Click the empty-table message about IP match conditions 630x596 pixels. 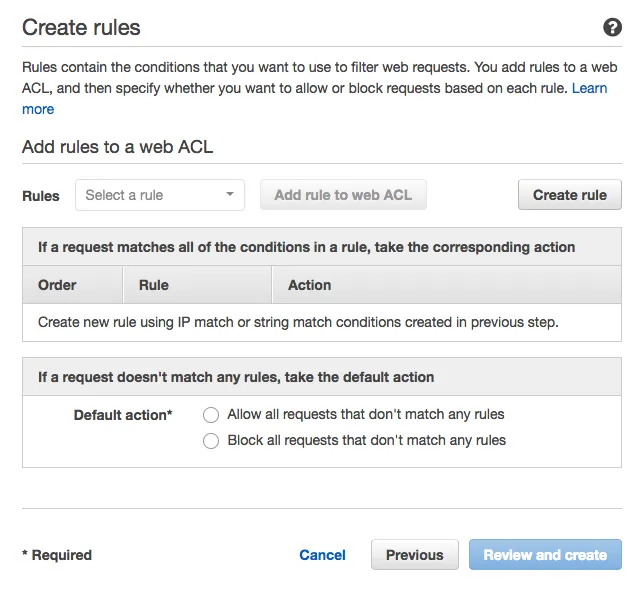pyautogui.click(x=298, y=322)
